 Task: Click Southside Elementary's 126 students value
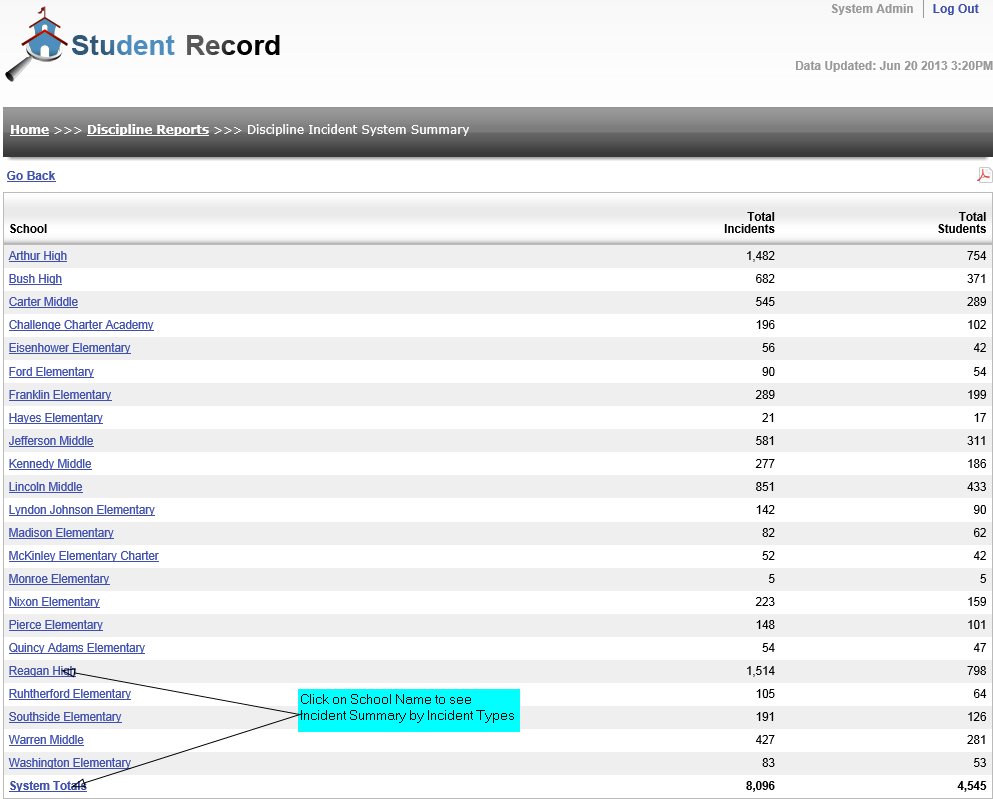977,717
